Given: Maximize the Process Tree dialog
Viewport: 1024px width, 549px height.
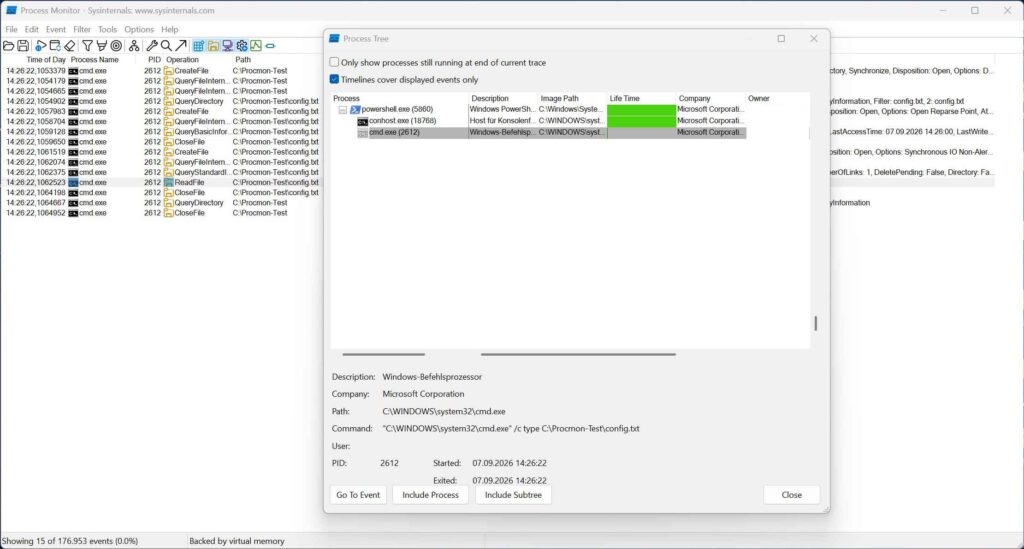Looking at the screenshot, I should [x=781, y=39].
